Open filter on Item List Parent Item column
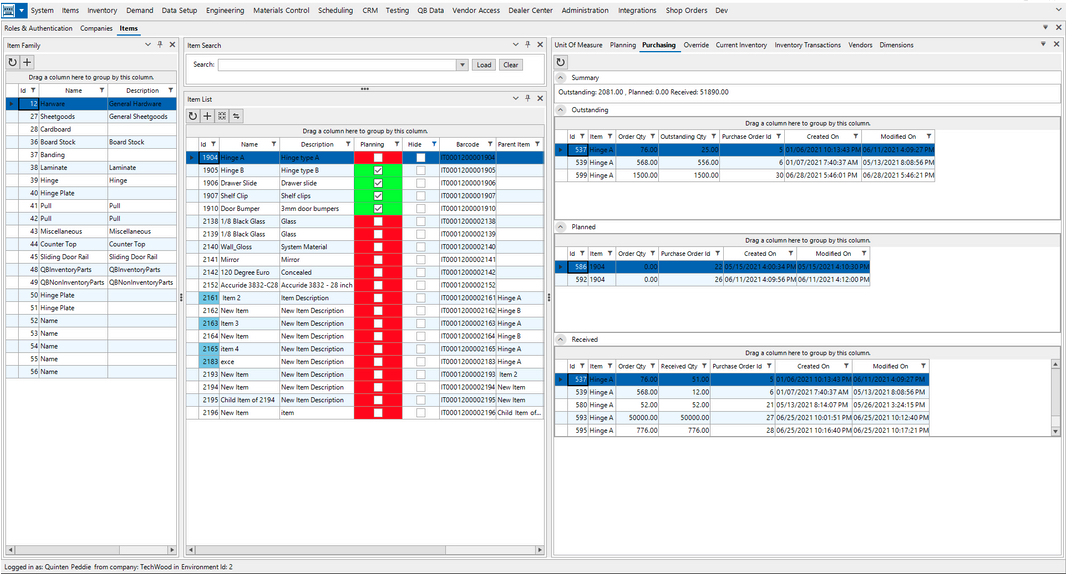 [537, 144]
